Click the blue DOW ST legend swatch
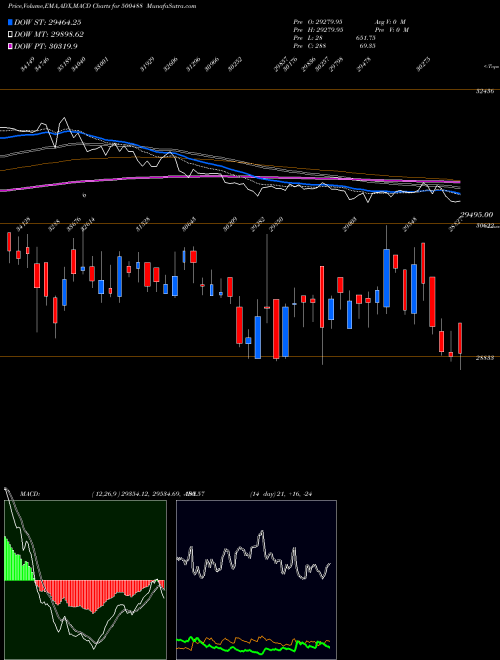Screen dimensions: 500x660 tap(10, 22)
